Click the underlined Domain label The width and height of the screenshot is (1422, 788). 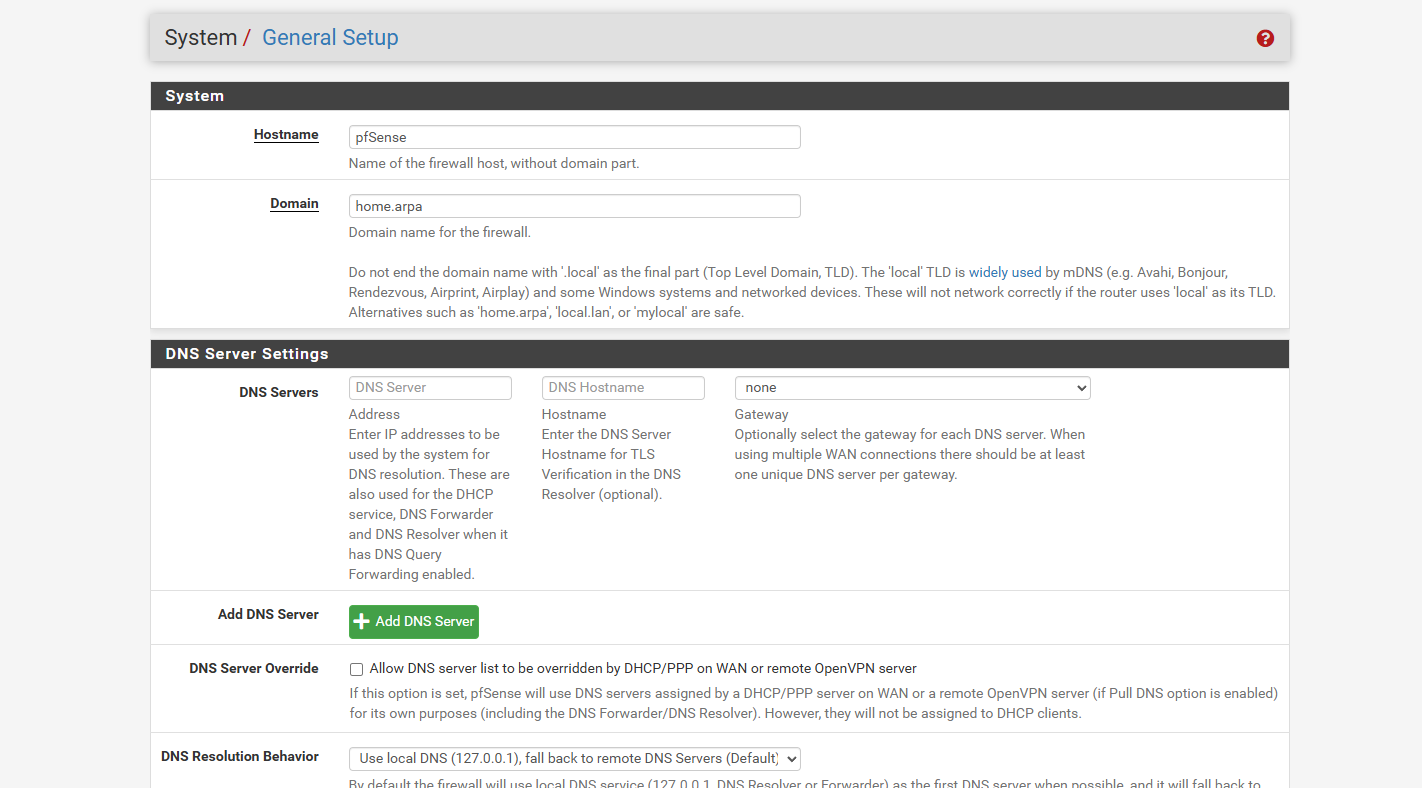pyautogui.click(x=294, y=204)
